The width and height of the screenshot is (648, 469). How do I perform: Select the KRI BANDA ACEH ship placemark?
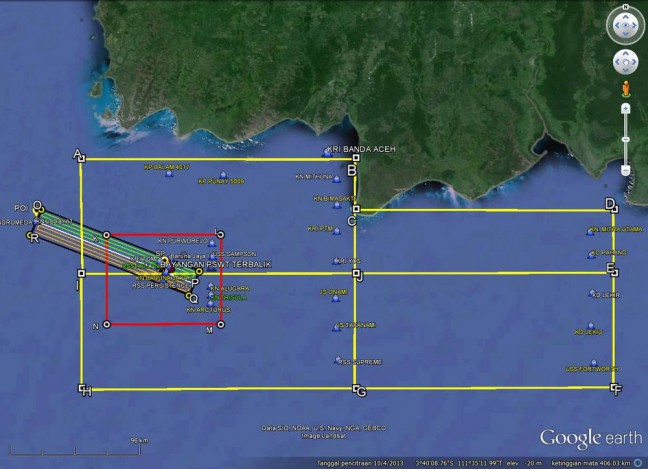pos(327,152)
